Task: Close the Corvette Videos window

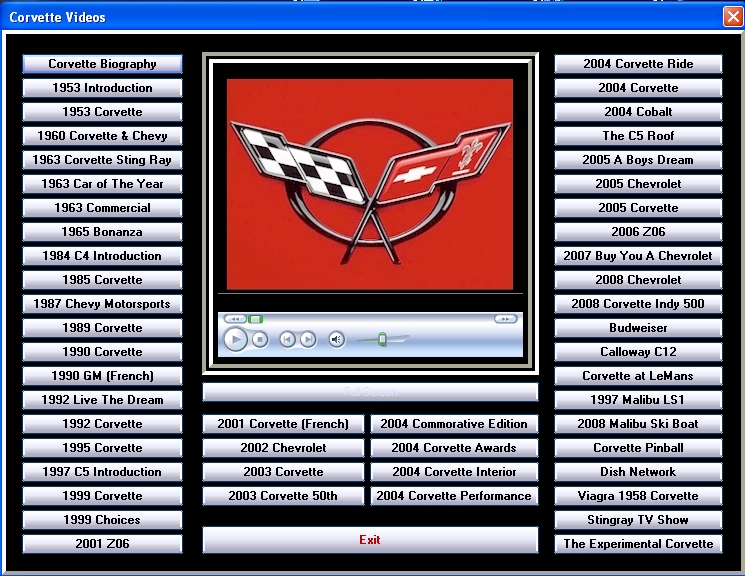Action: point(733,17)
